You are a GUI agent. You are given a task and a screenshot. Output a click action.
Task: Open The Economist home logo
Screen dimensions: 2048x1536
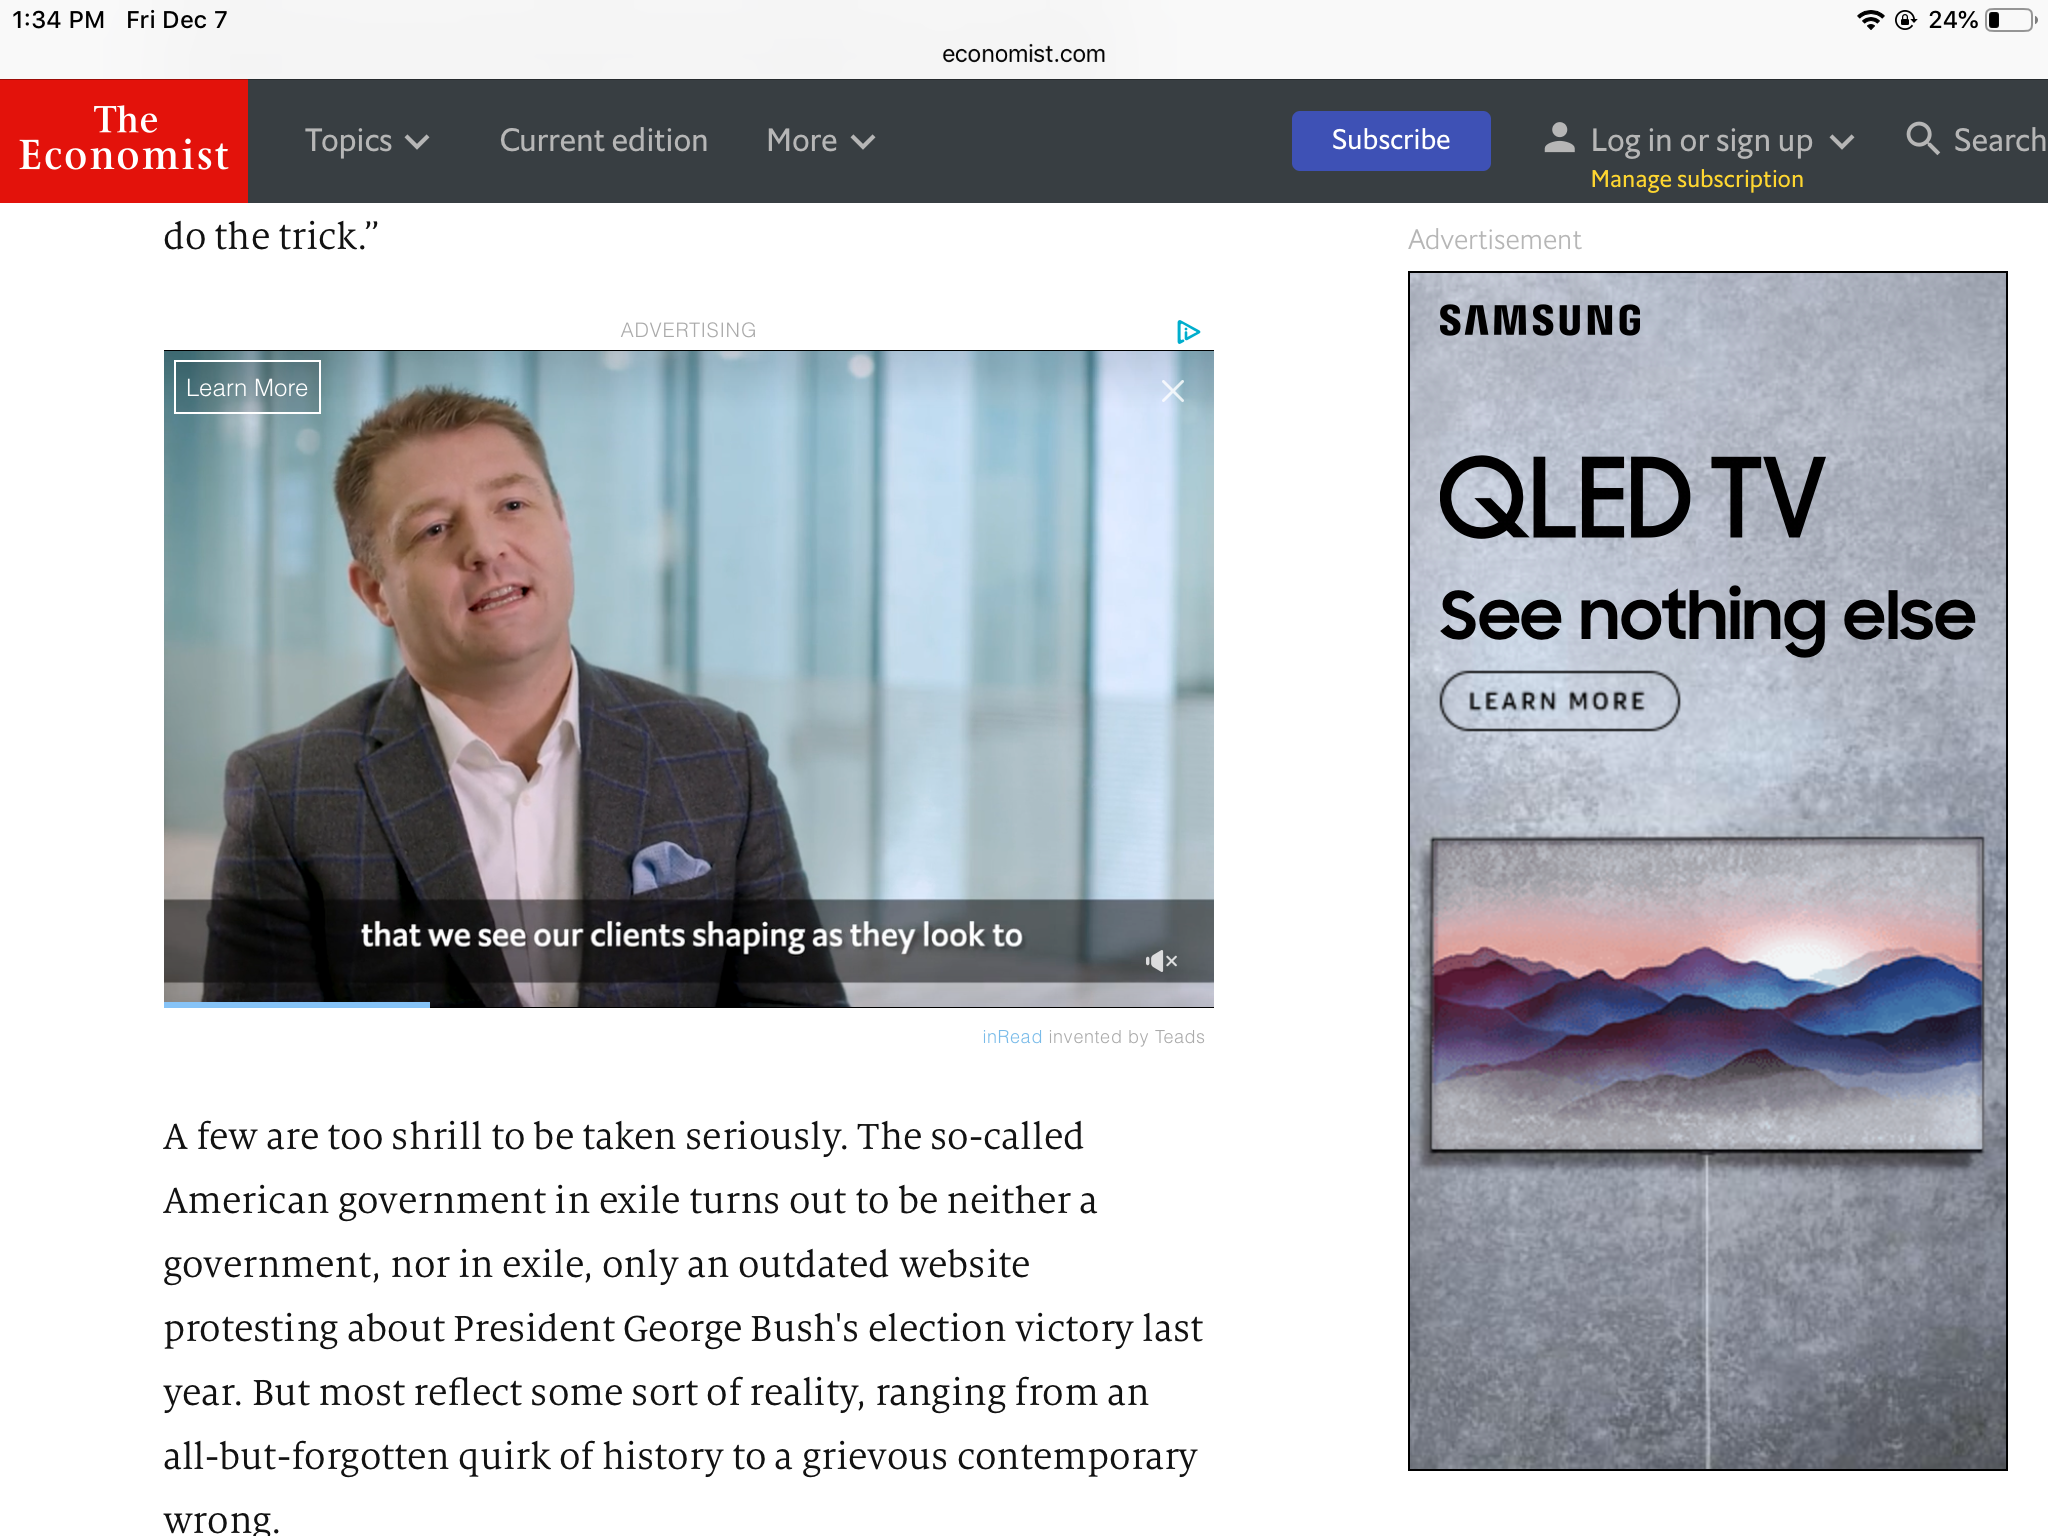(x=124, y=141)
